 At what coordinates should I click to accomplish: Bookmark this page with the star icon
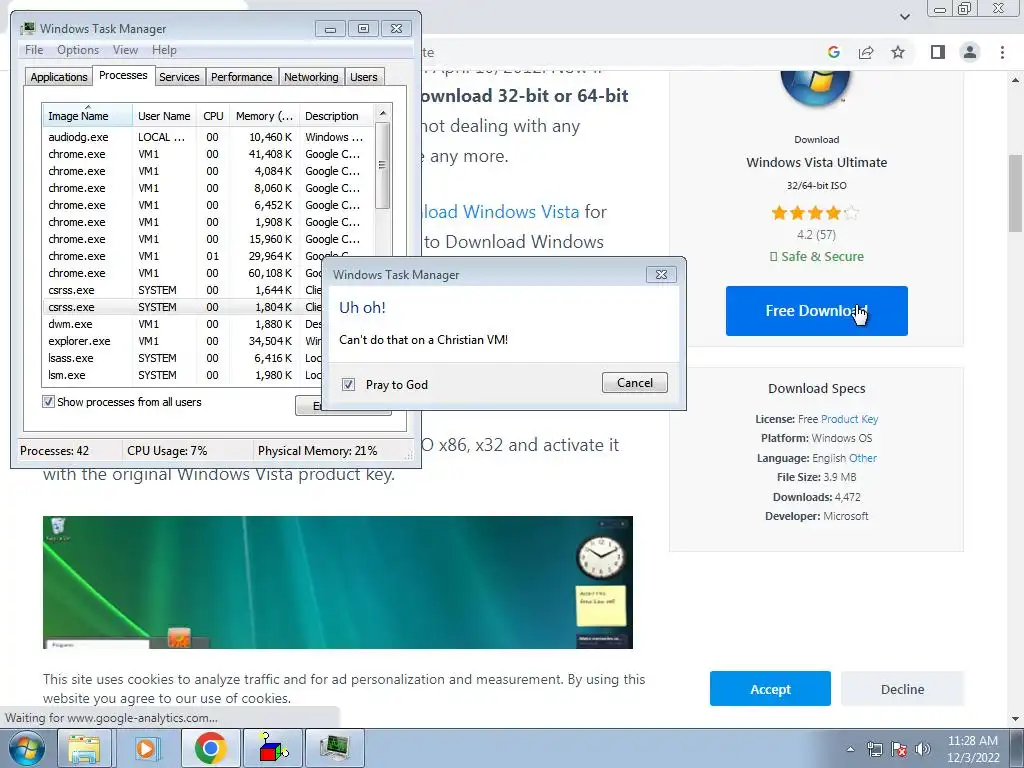[898, 52]
